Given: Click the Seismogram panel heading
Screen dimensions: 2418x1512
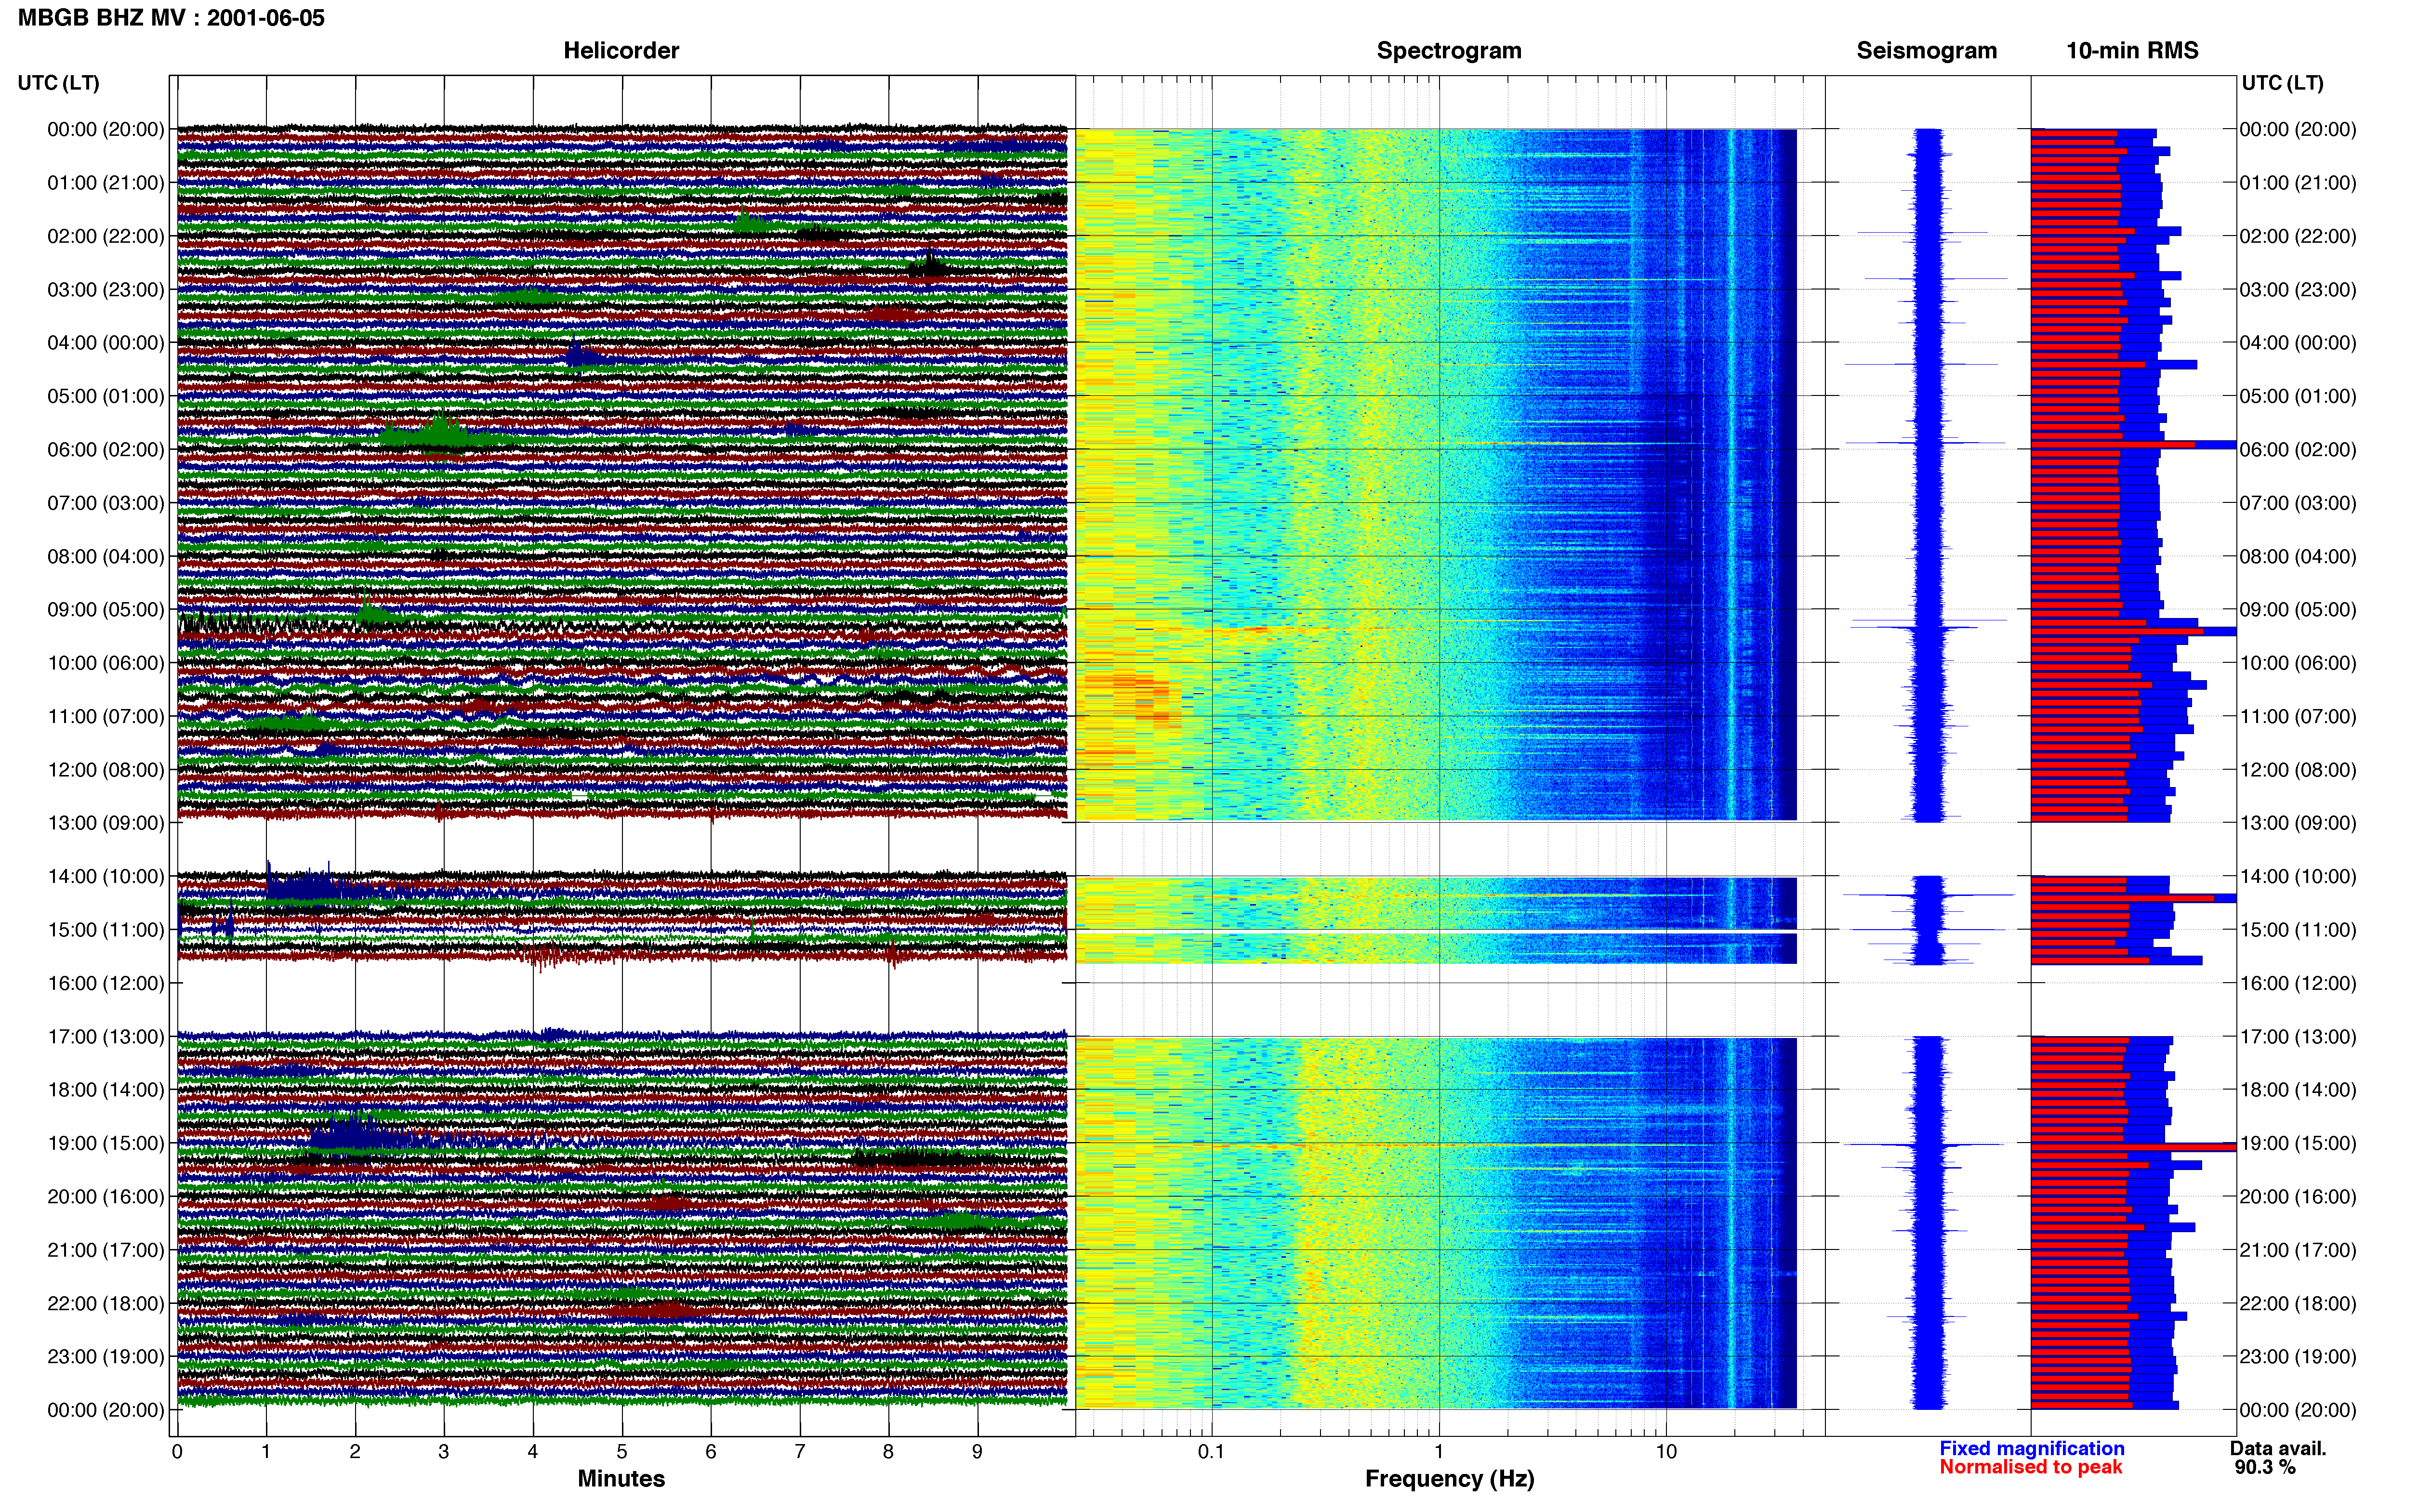Looking at the screenshot, I should pos(1926,51).
